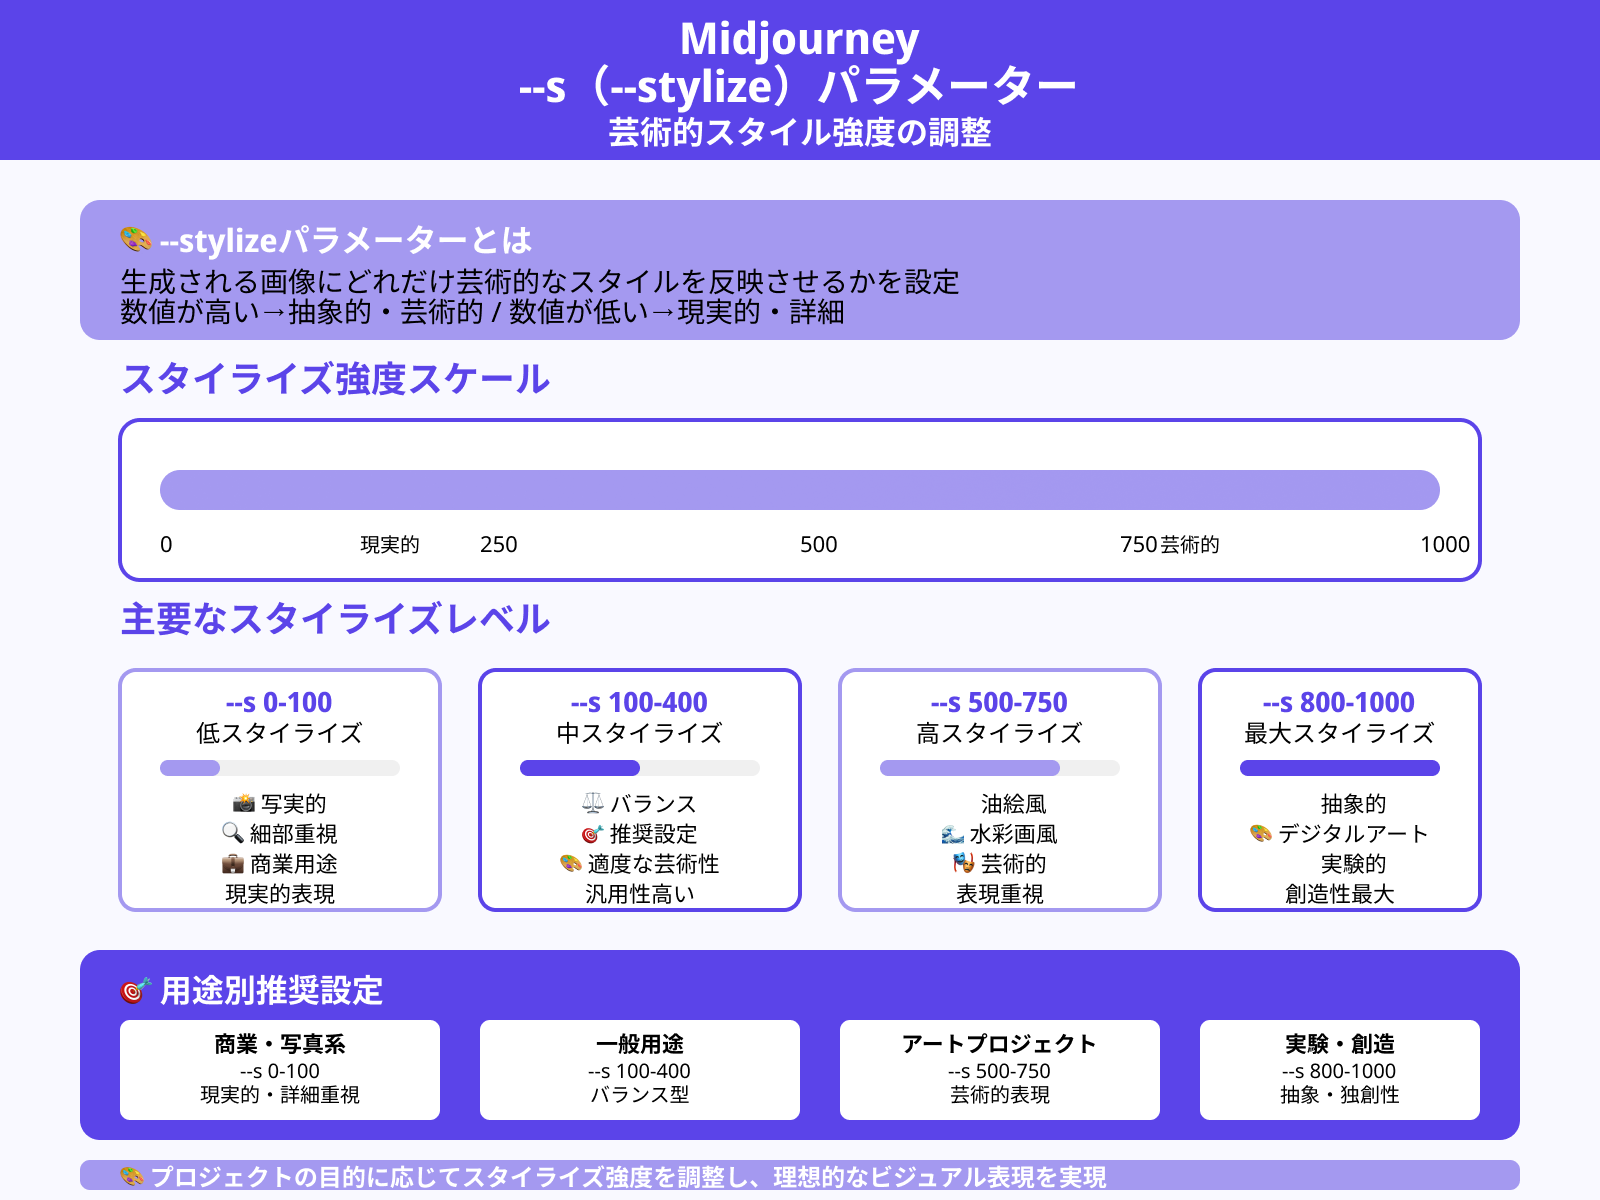Click the theater masks emoji next to 芸術的
The width and height of the screenshot is (1600, 1200).
pos(963,863)
